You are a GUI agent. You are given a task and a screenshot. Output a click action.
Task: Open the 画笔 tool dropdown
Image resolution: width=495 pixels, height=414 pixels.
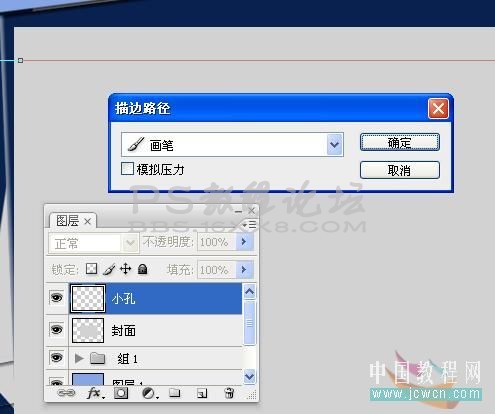pos(335,145)
